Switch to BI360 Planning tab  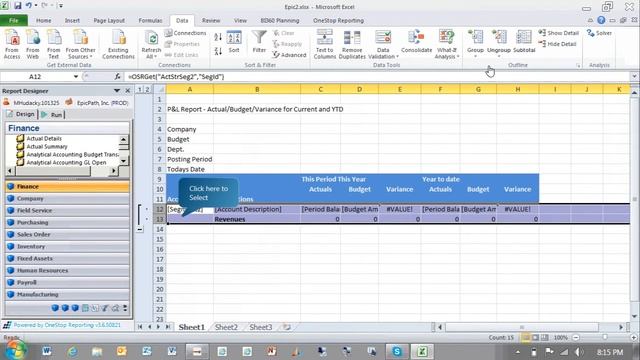click(280, 20)
